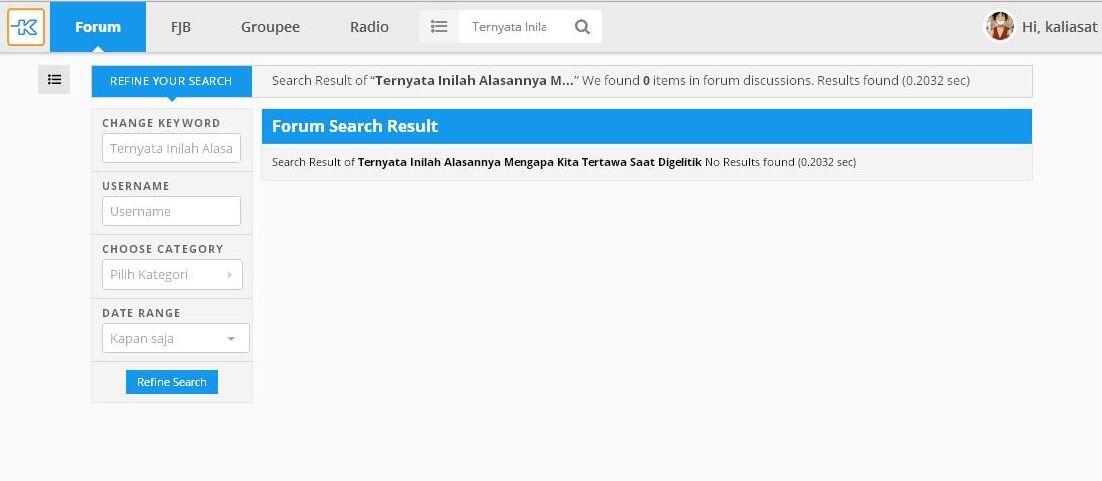Click the 'No Results found (0.2032 sec)' text
Screen dimensions: 1102x481
click(780, 162)
